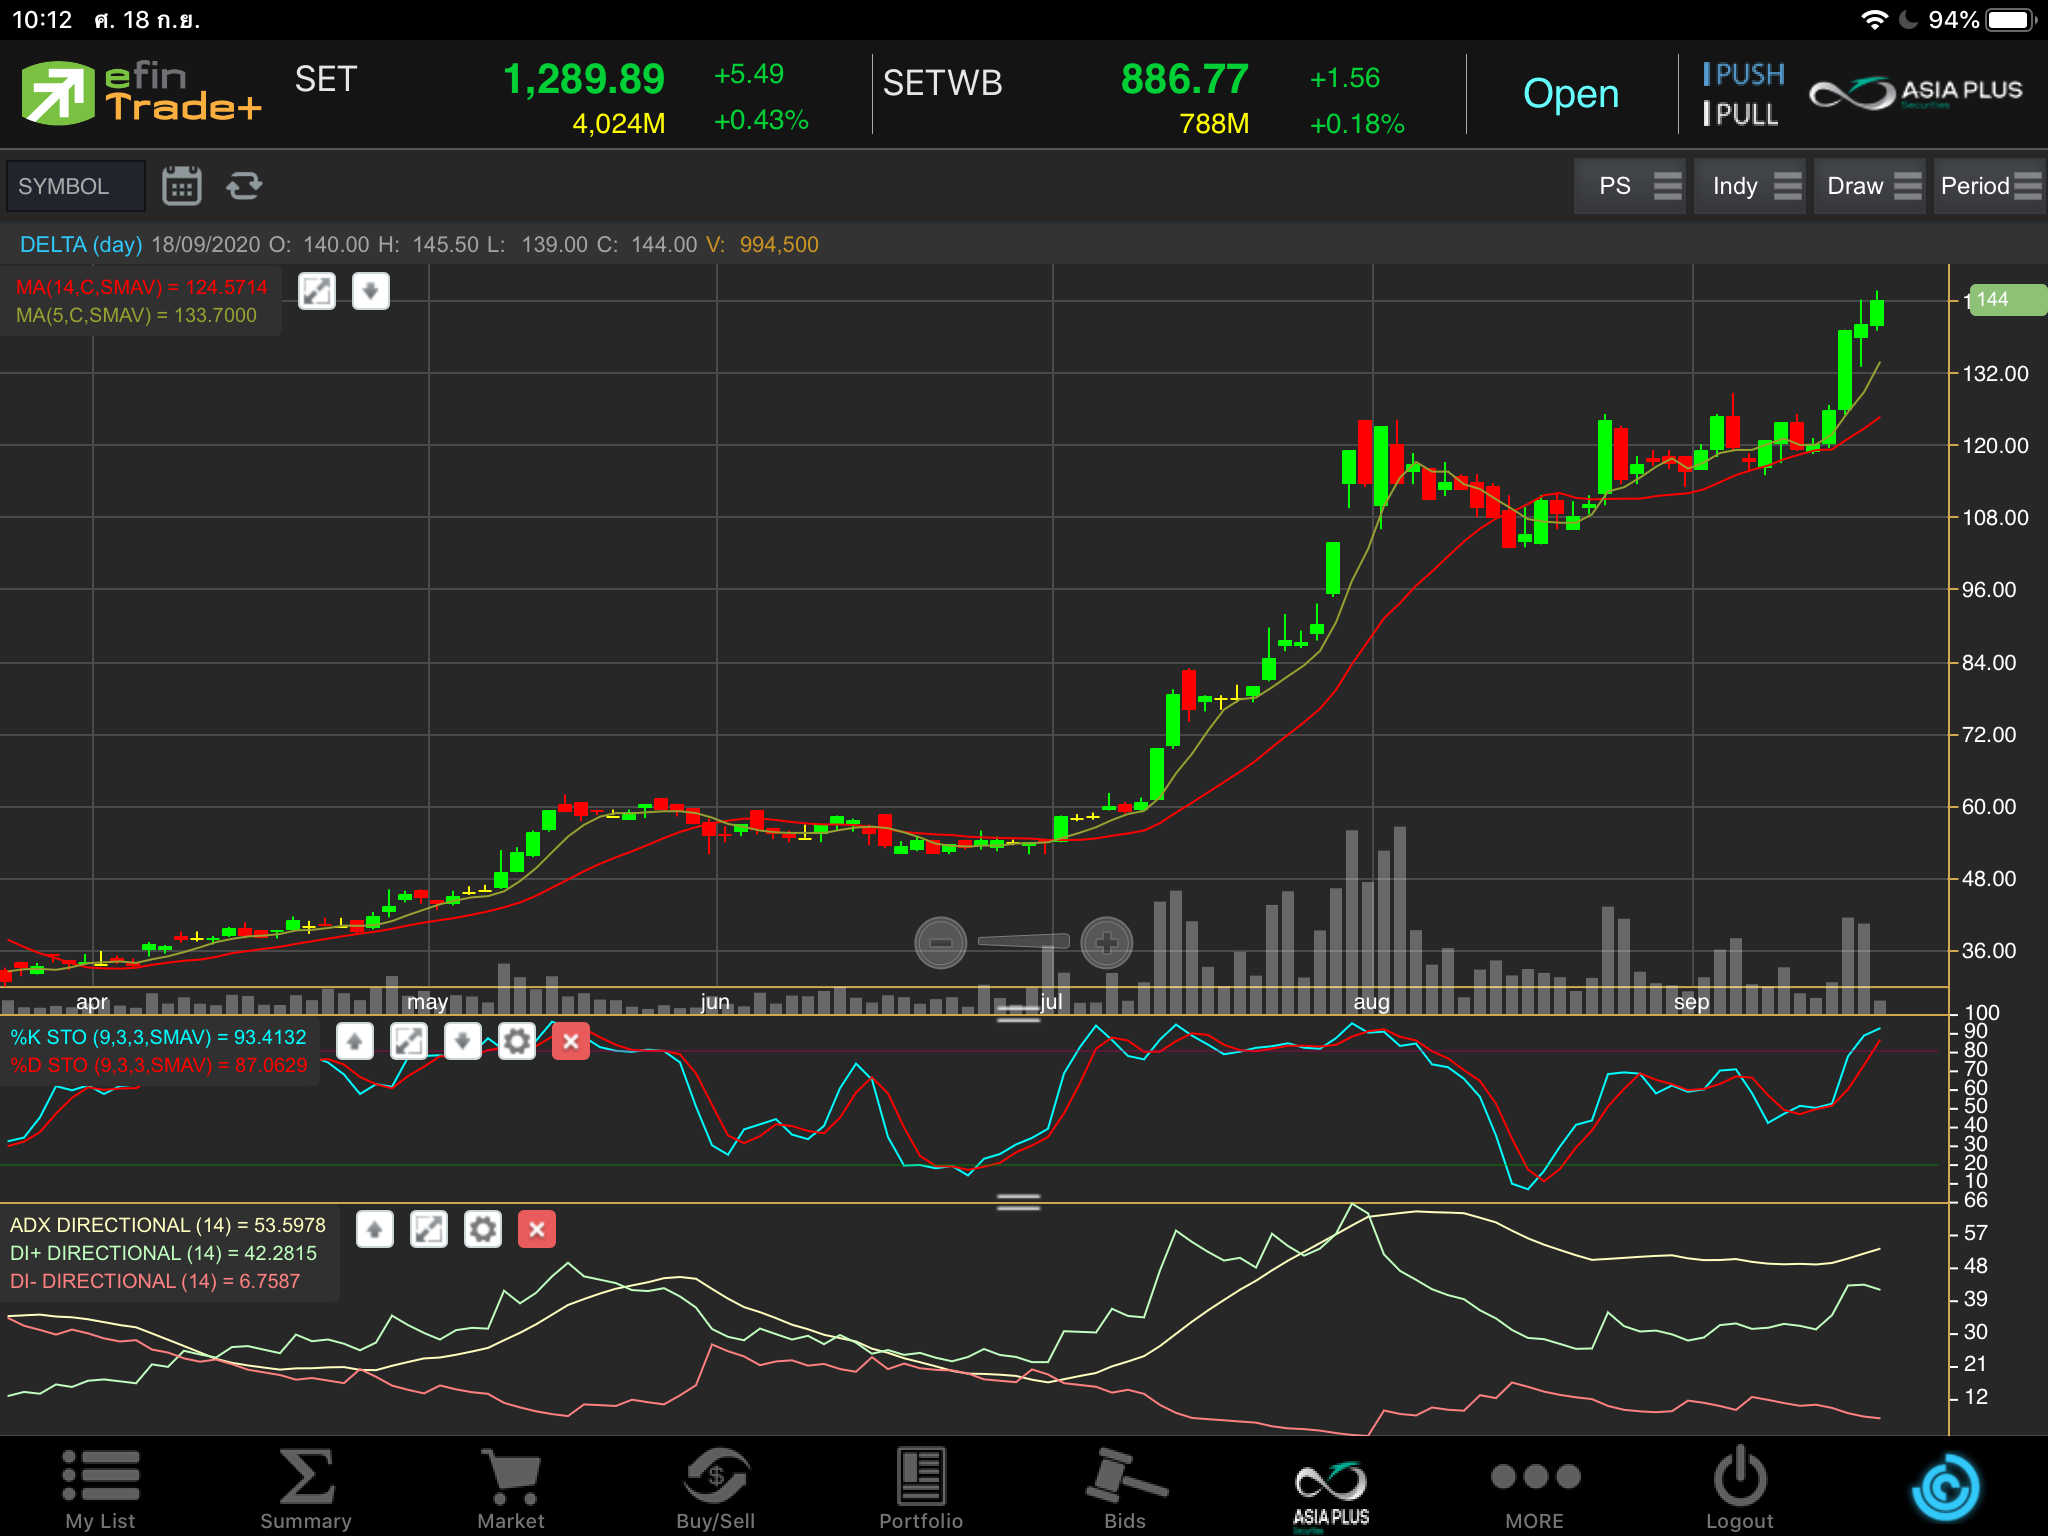Open ADX indicator settings gear
Viewport: 2048px width, 1536px height.
coord(482,1229)
